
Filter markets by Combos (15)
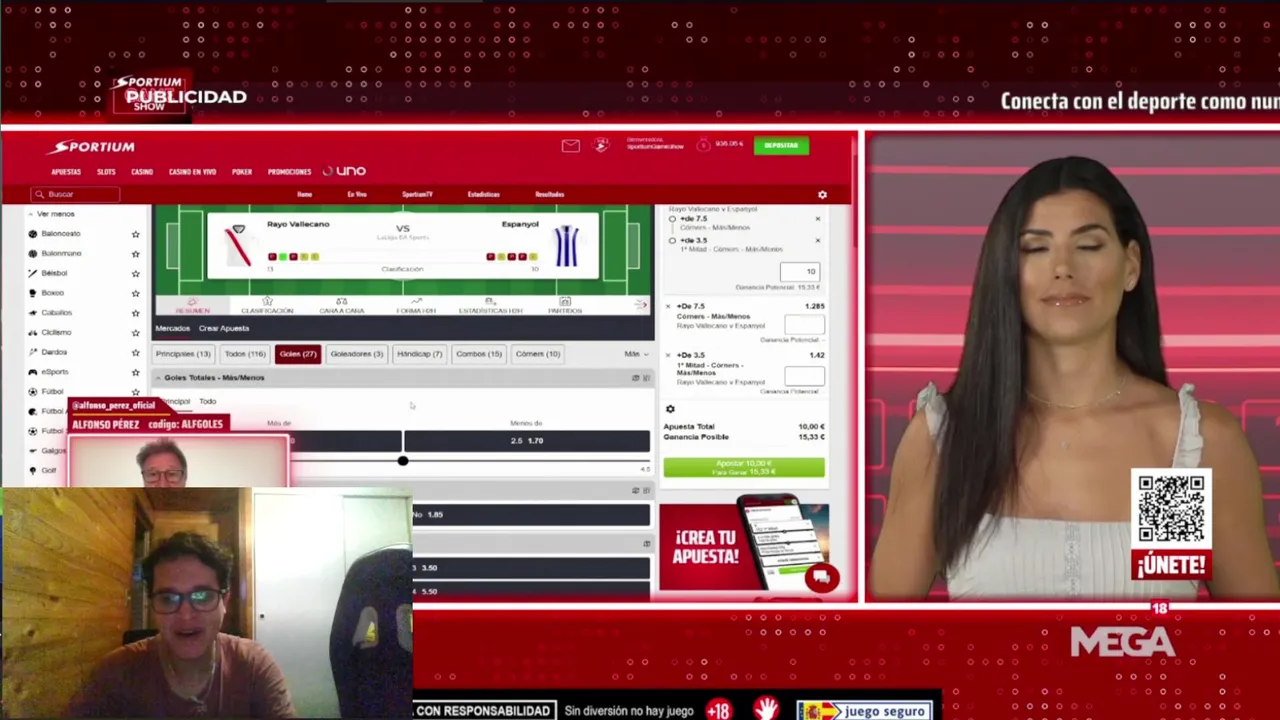[479, 354]
